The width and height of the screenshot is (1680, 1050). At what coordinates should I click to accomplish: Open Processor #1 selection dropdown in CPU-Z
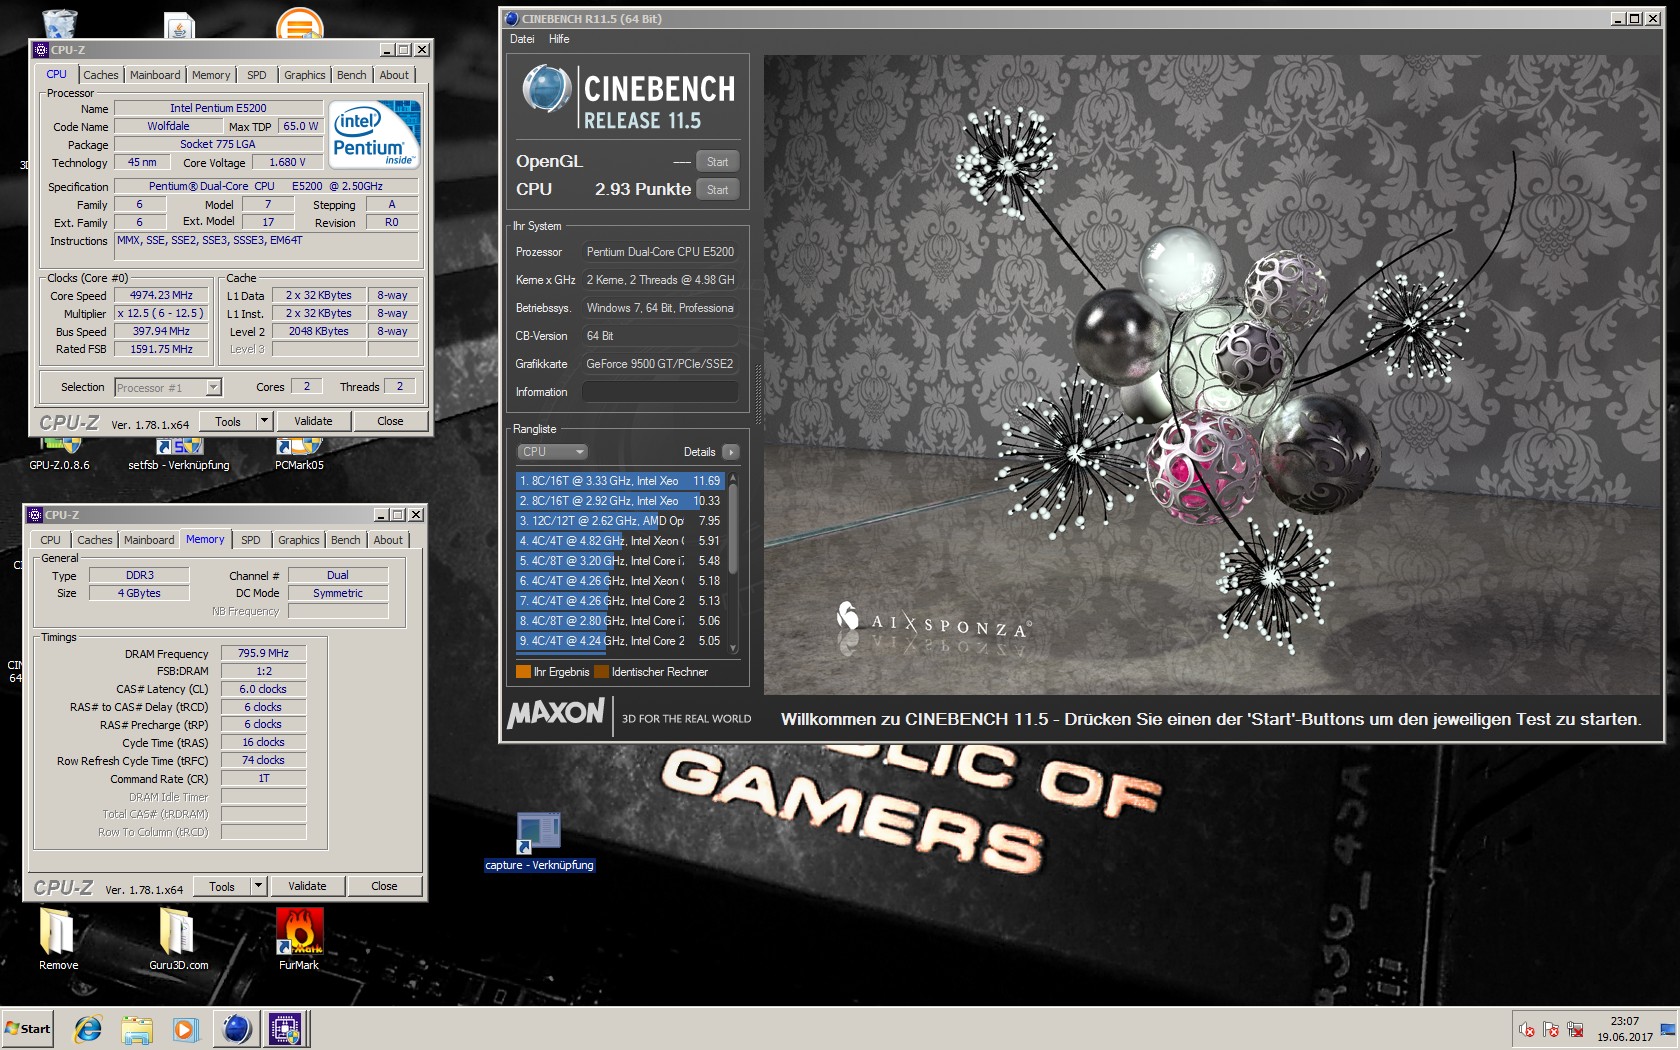point(167,388)
